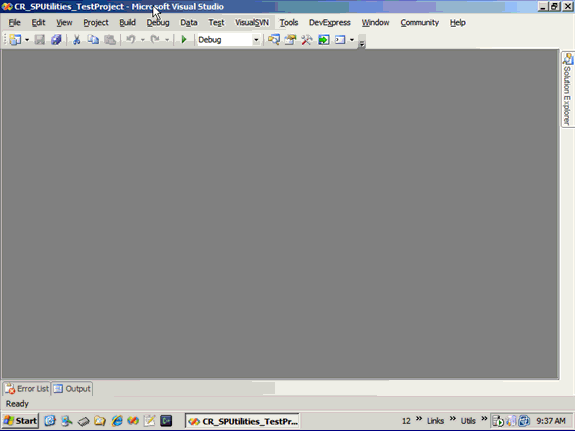
Task: Click the Cut scissors icon
Action: coord(76,40)
